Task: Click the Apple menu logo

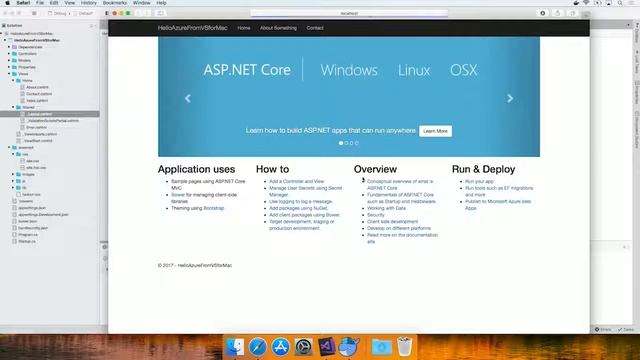Action: (x=7, y=3)
